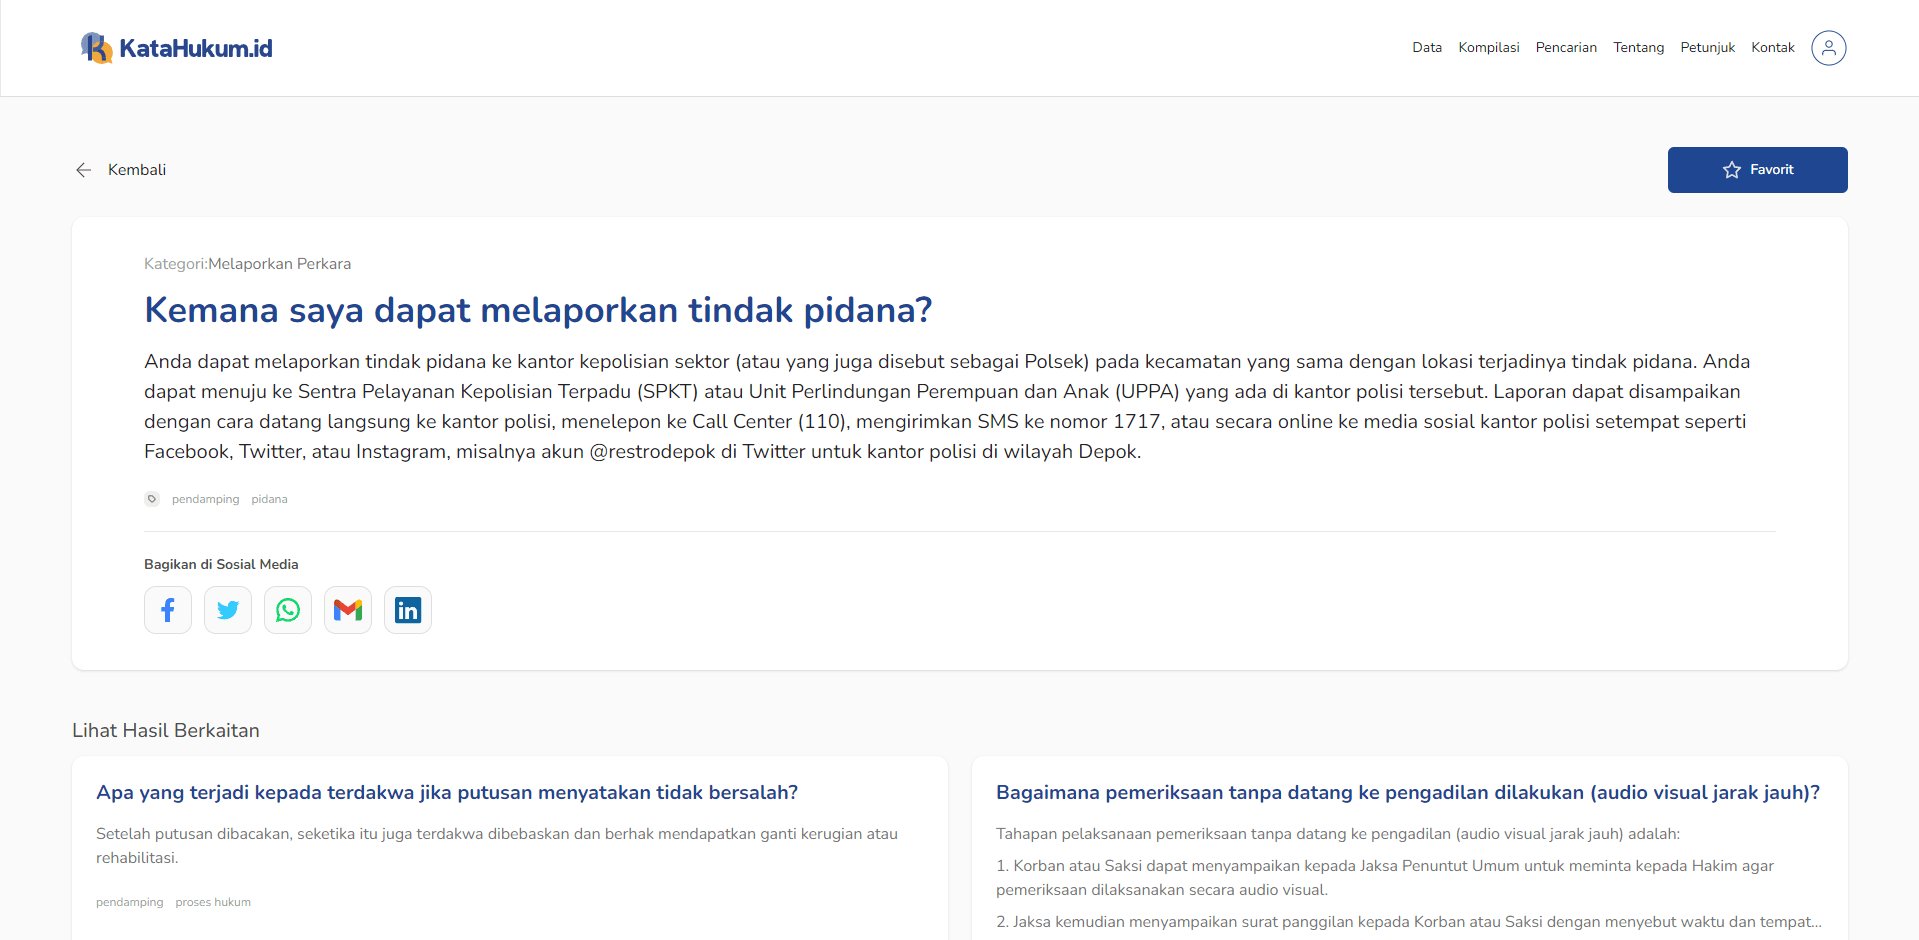Open the Data menu item
1919x940 pixels.
1426,48
